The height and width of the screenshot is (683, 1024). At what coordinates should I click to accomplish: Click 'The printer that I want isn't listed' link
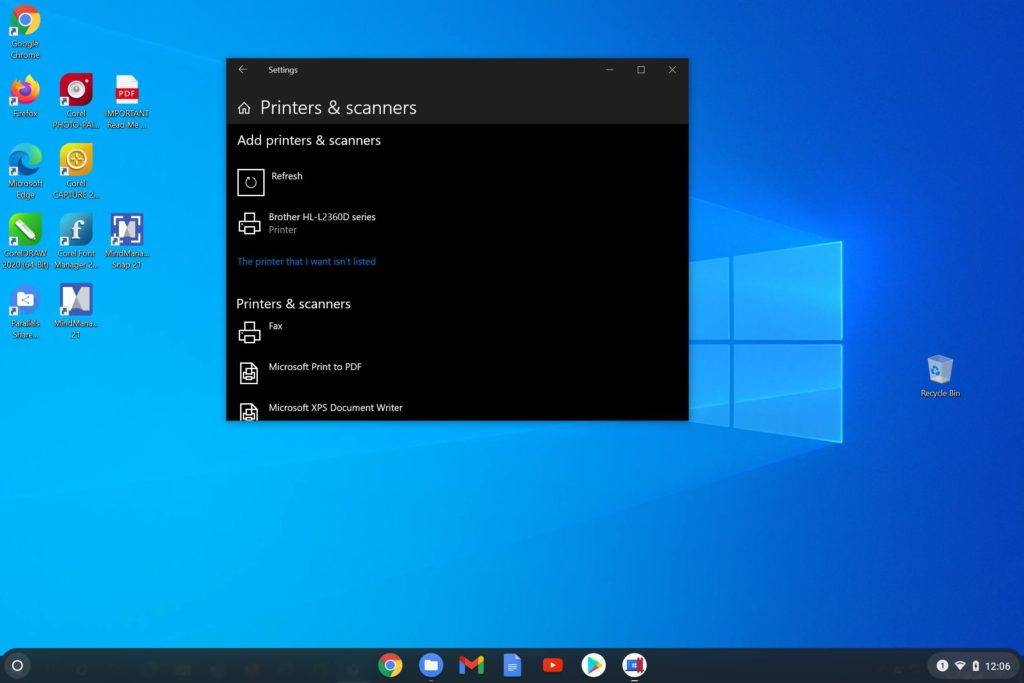(x=306, y=261)
